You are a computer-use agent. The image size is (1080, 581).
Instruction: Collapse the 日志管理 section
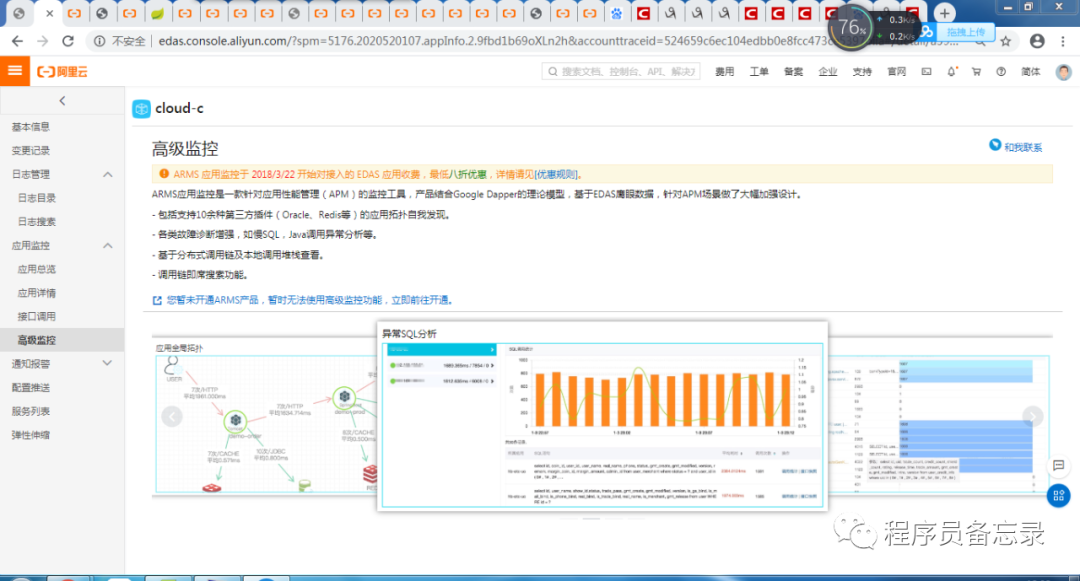pyautogui.click(x=107, y=174)
